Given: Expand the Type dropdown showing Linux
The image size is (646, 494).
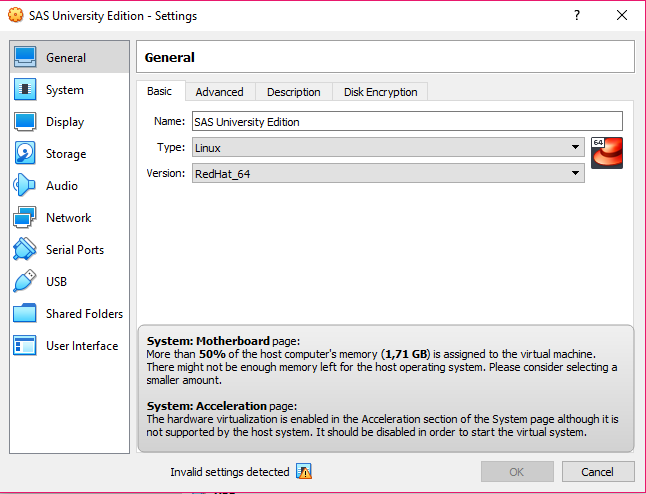Looking at the screenshot, I should point(388,147).
